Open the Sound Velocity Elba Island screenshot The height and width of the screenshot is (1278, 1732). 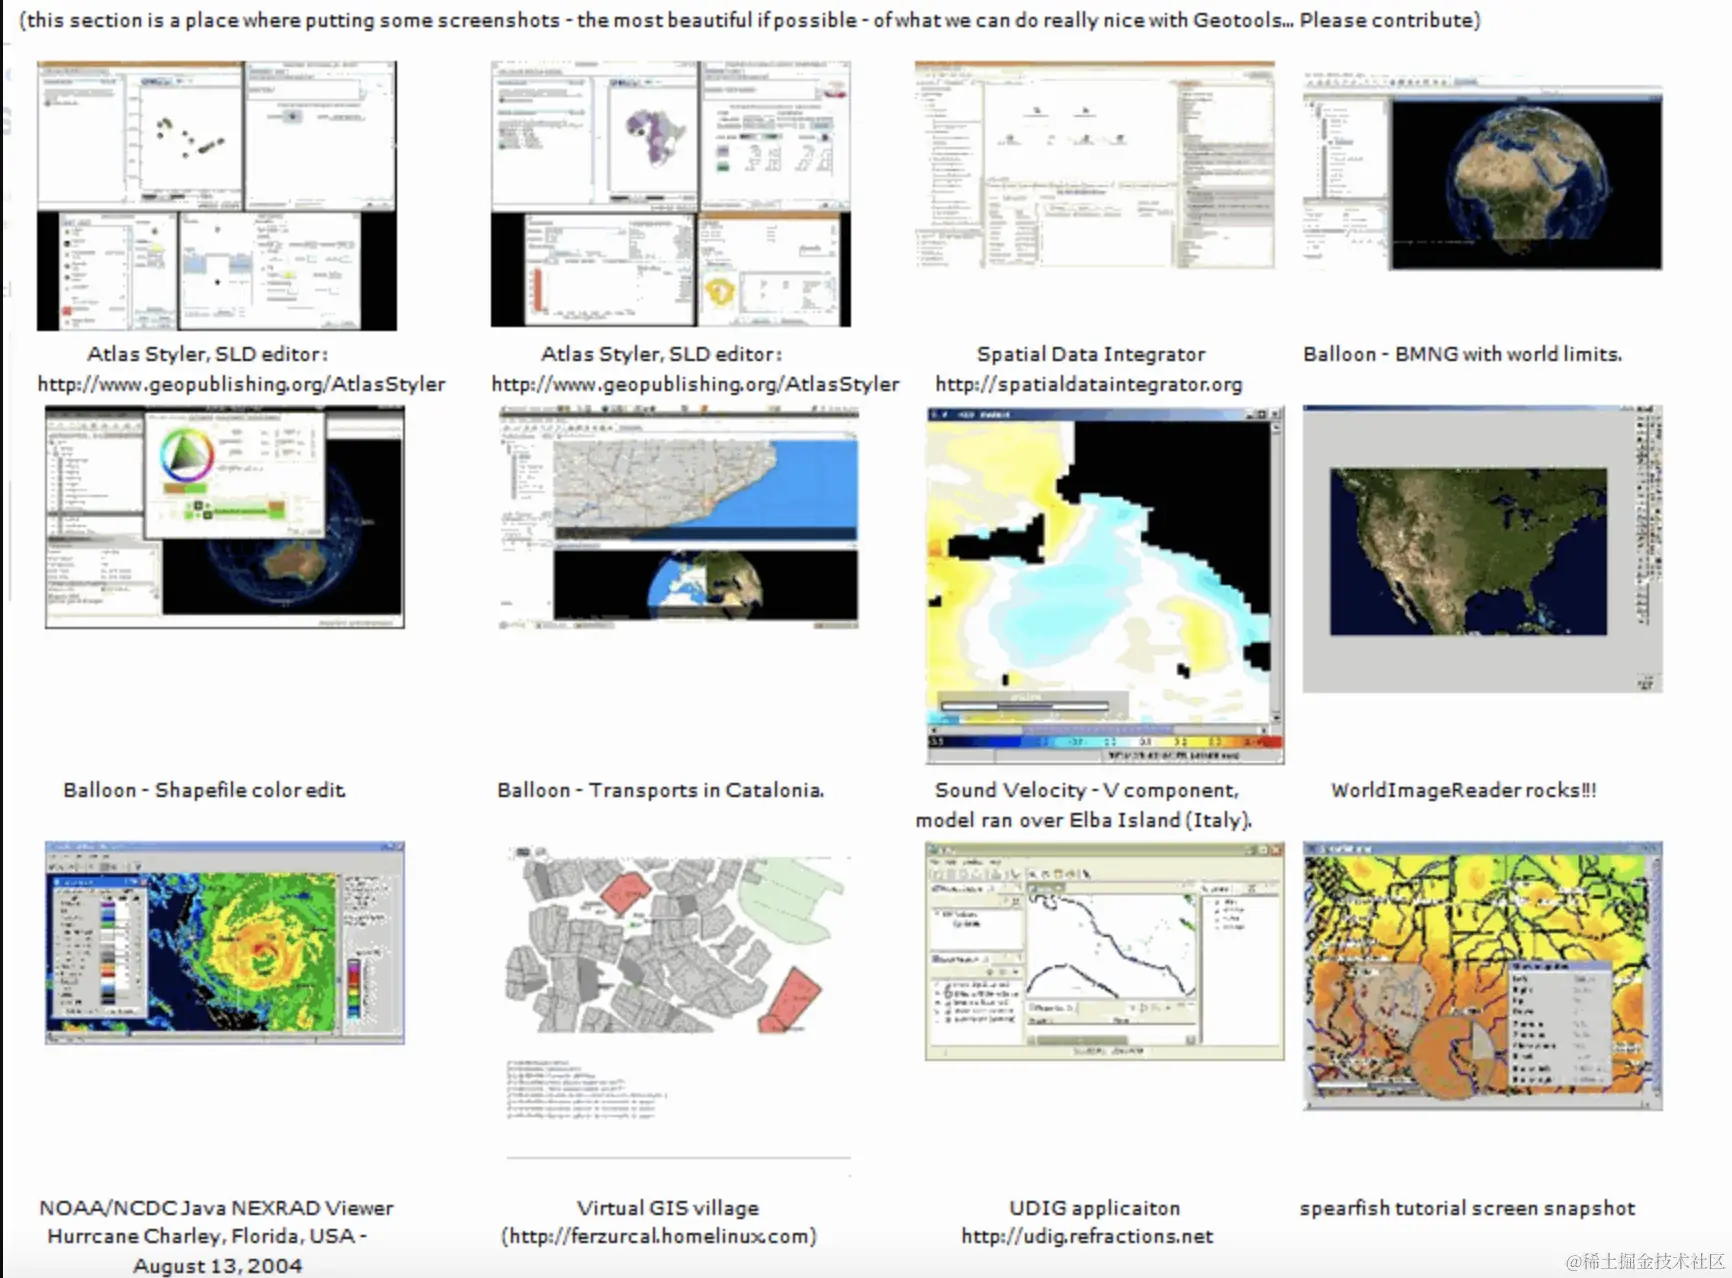1100,580
